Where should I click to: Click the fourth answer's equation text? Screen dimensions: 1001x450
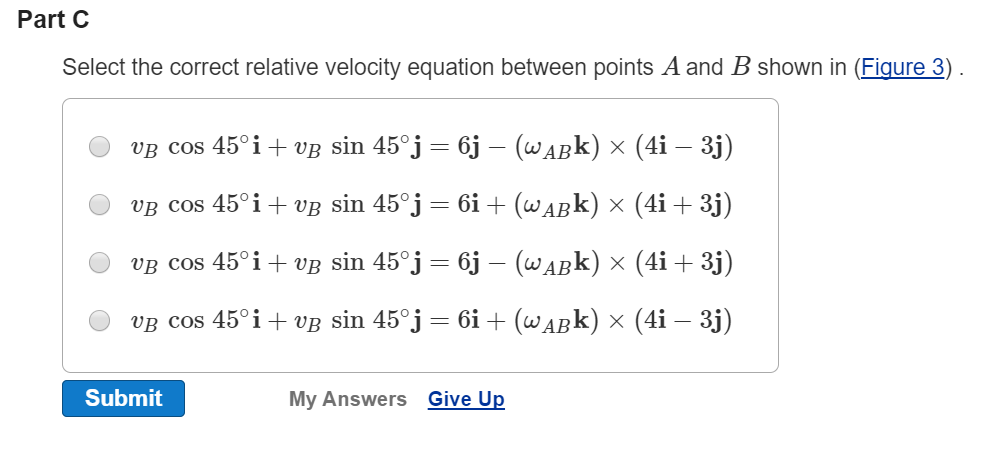[431, 320]
